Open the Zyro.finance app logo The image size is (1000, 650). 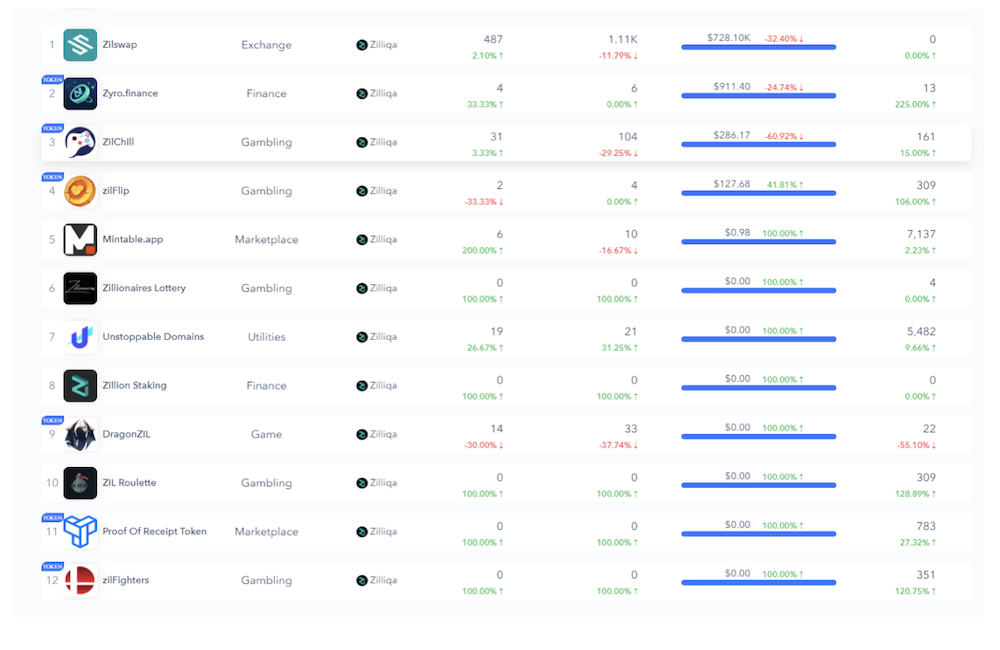pos(80,94)
